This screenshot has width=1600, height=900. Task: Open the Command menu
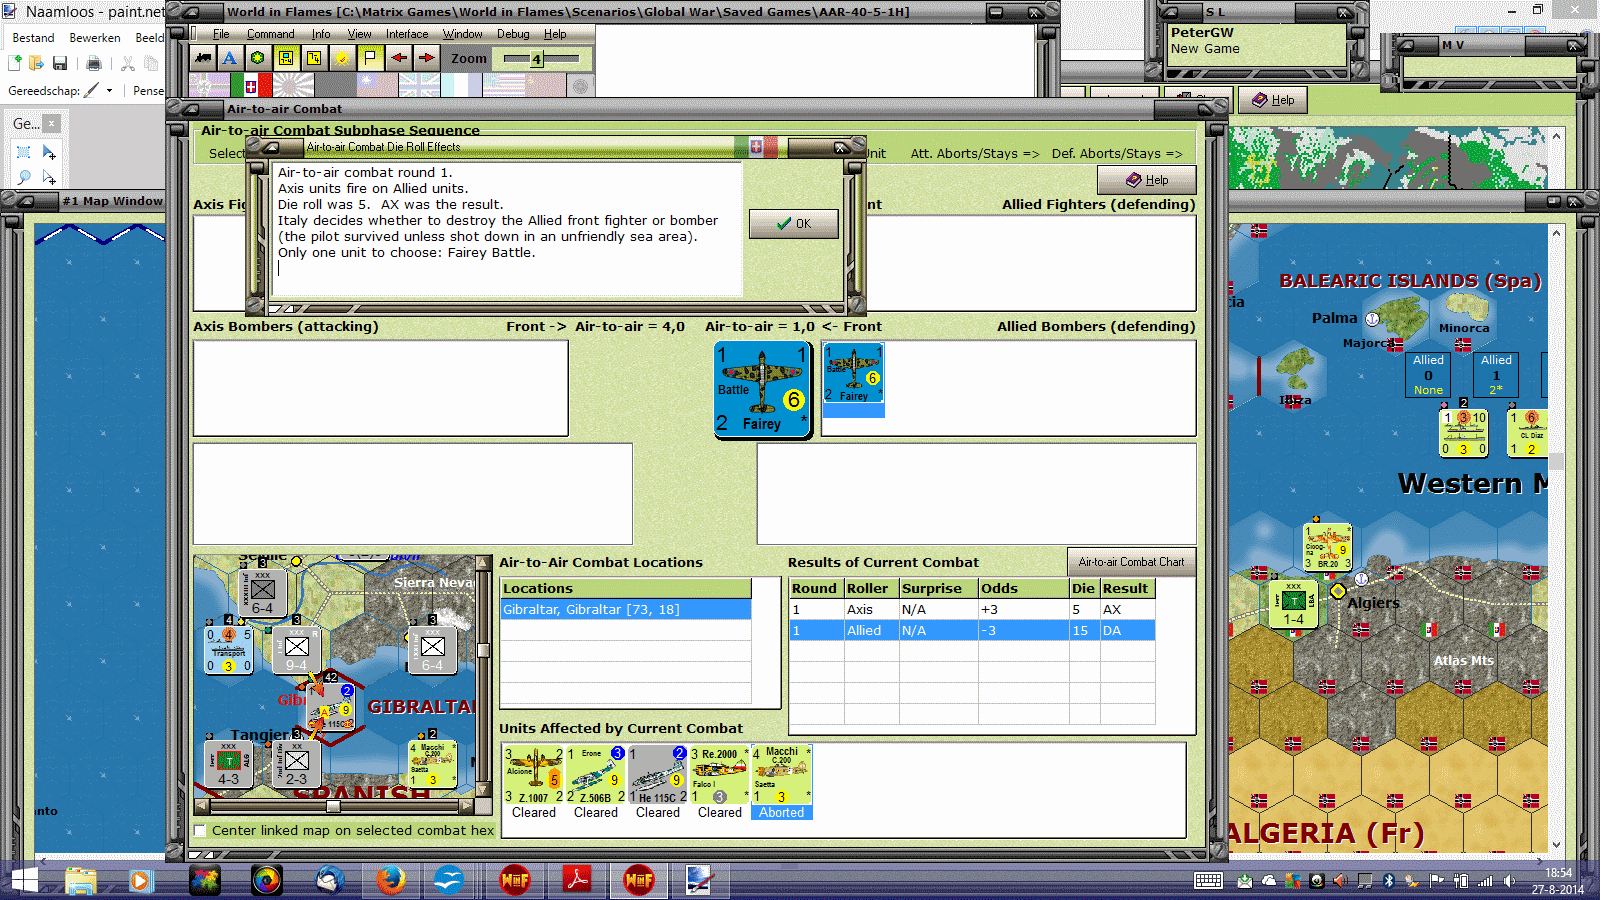point(270,34)
